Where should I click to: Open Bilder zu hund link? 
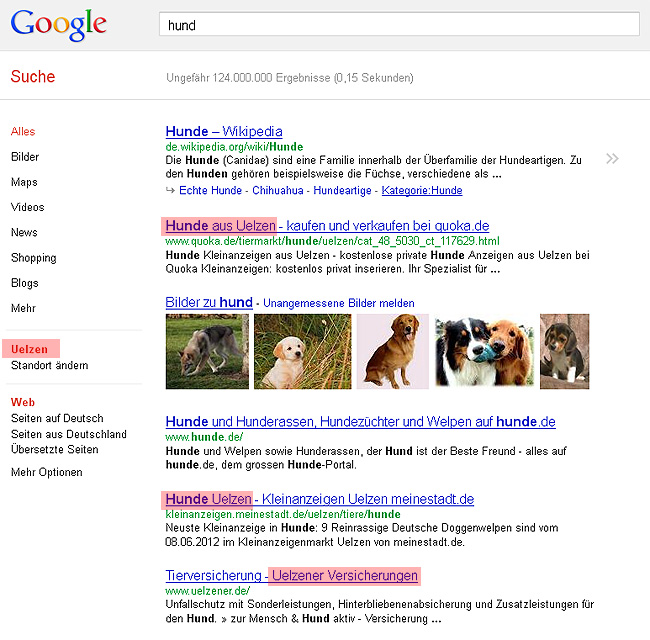209,302
